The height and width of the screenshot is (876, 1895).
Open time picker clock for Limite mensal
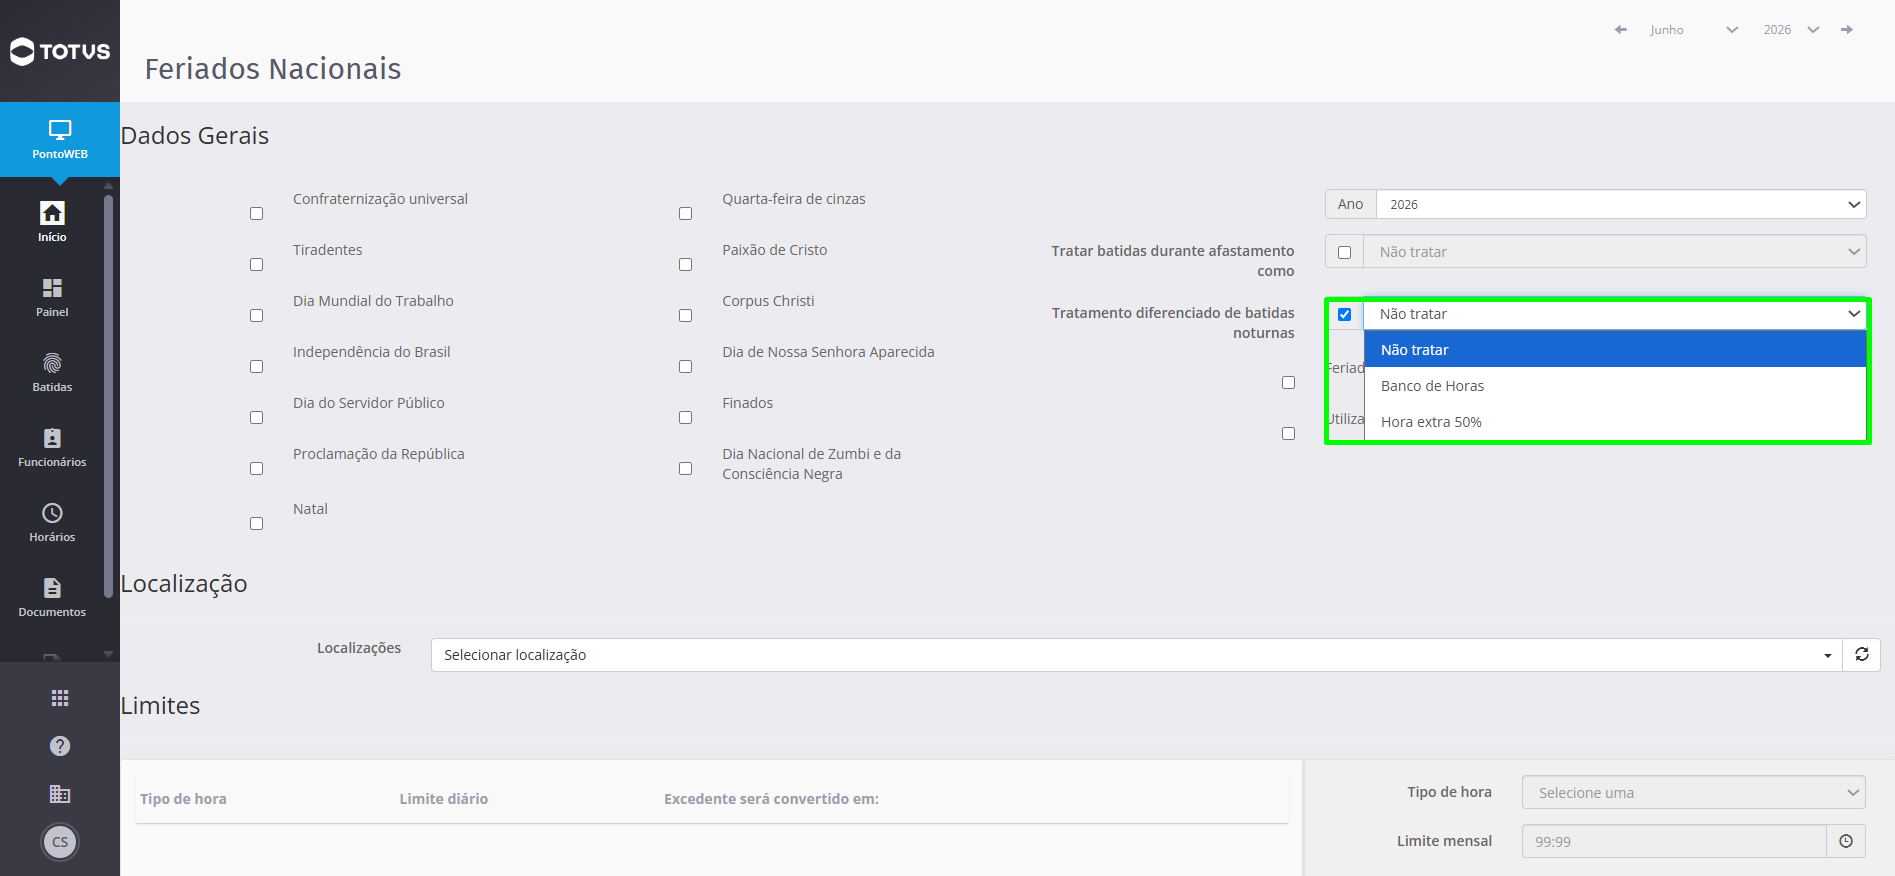(x=1846, y=841)
